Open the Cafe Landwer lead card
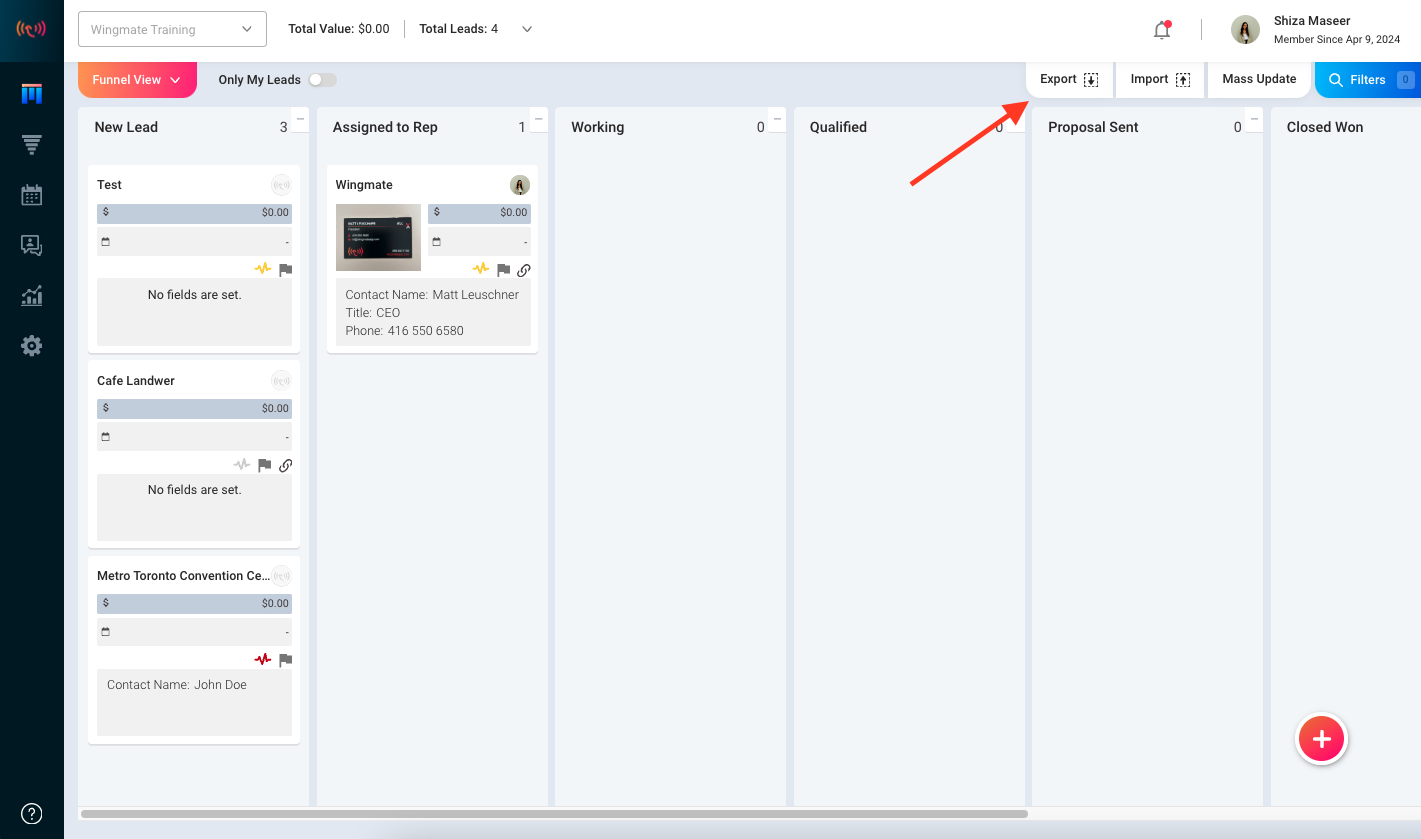1421x839 pixels. (136, 381)
